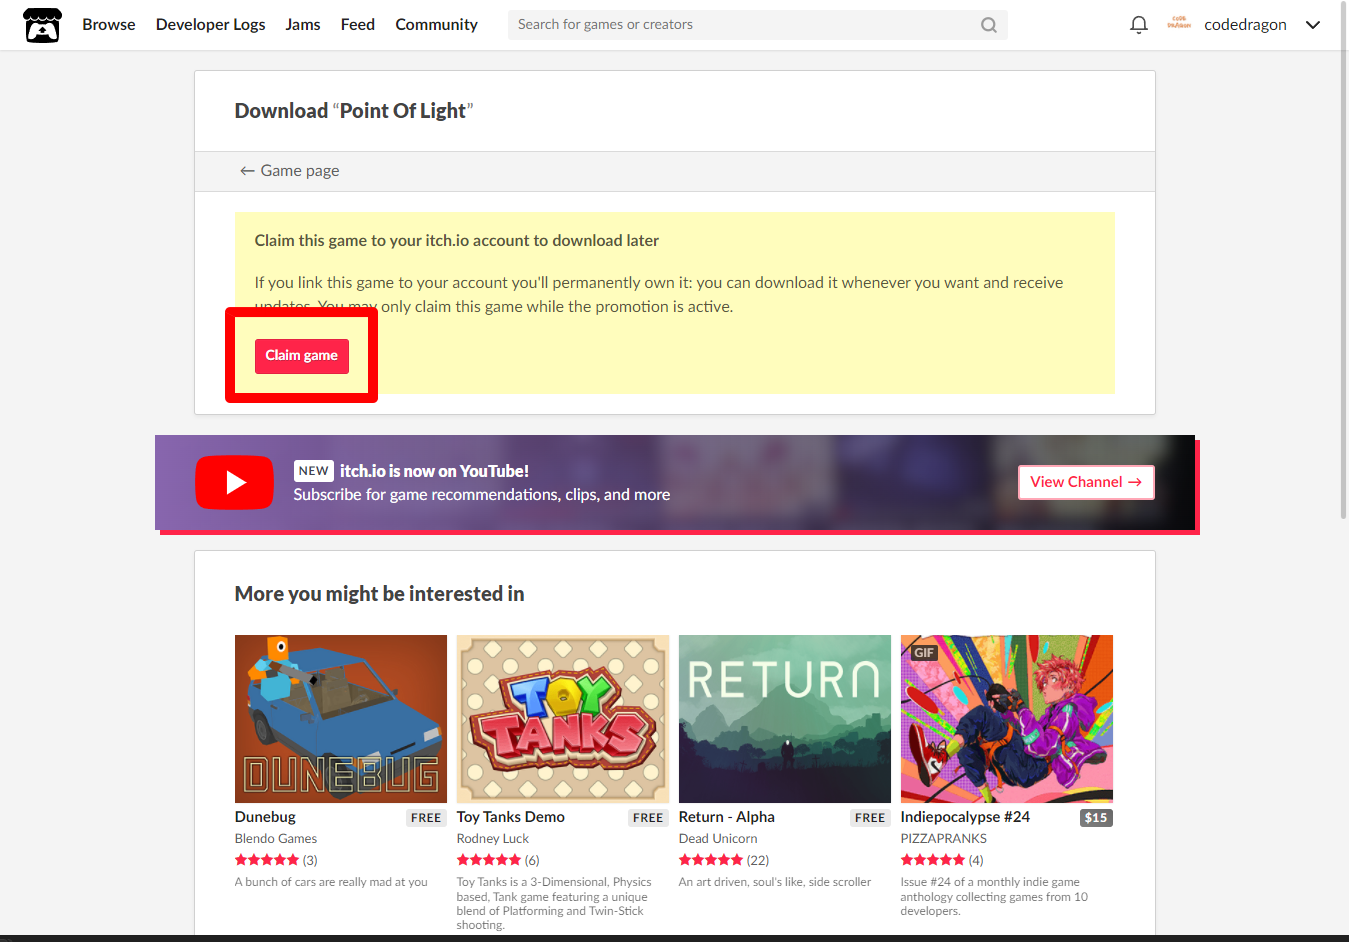The width and height of the screenshot is (1349, 942).
Task: Click the codedragon username
Action: click(1245, 25)
